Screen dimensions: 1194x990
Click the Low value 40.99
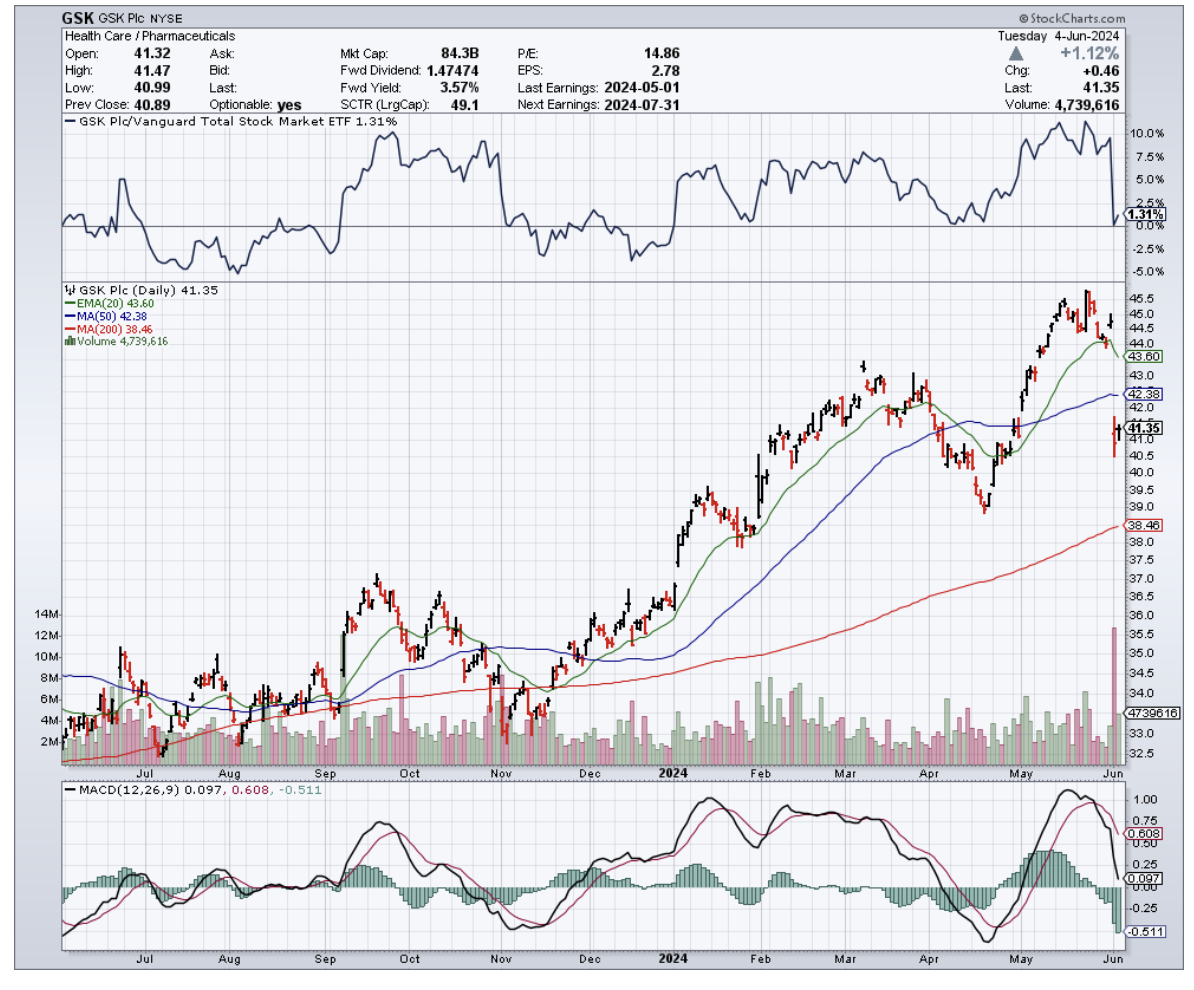[x=152, y=88]
